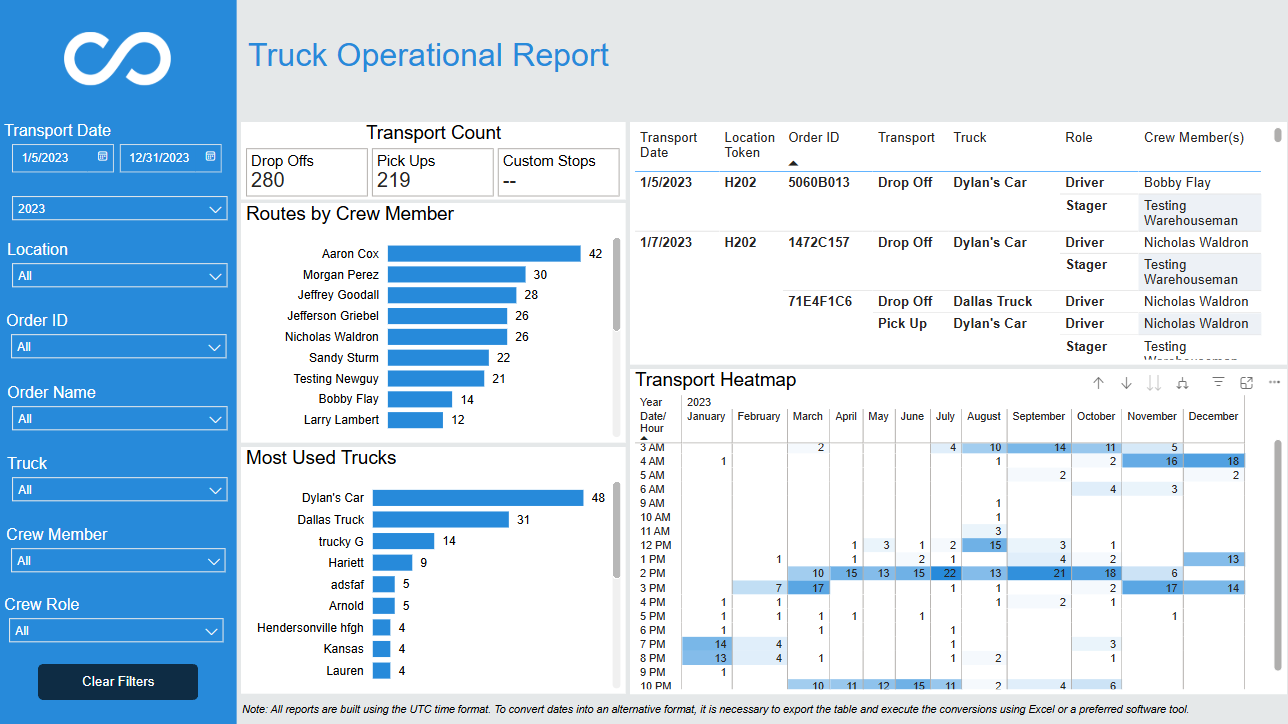Screen dimensions: 1288x724
Task: Open more options ellipsis on heatmap
Action: pos(1274,383)
